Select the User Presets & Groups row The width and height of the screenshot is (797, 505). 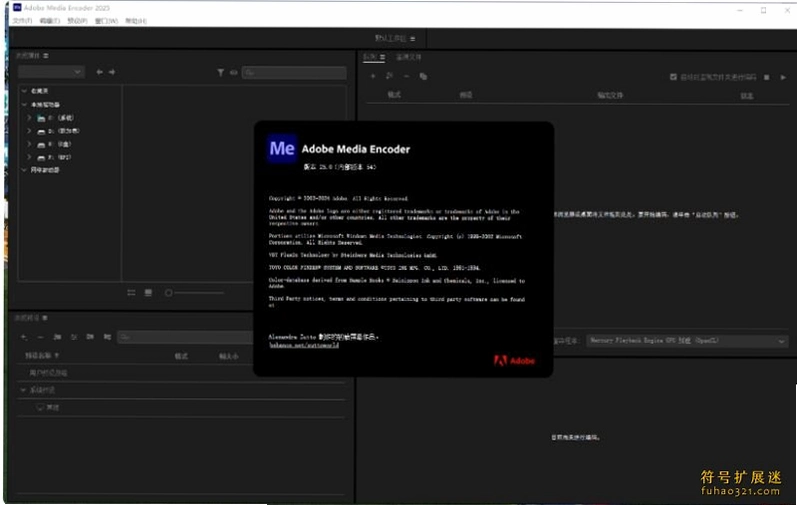tap(180, 373)
